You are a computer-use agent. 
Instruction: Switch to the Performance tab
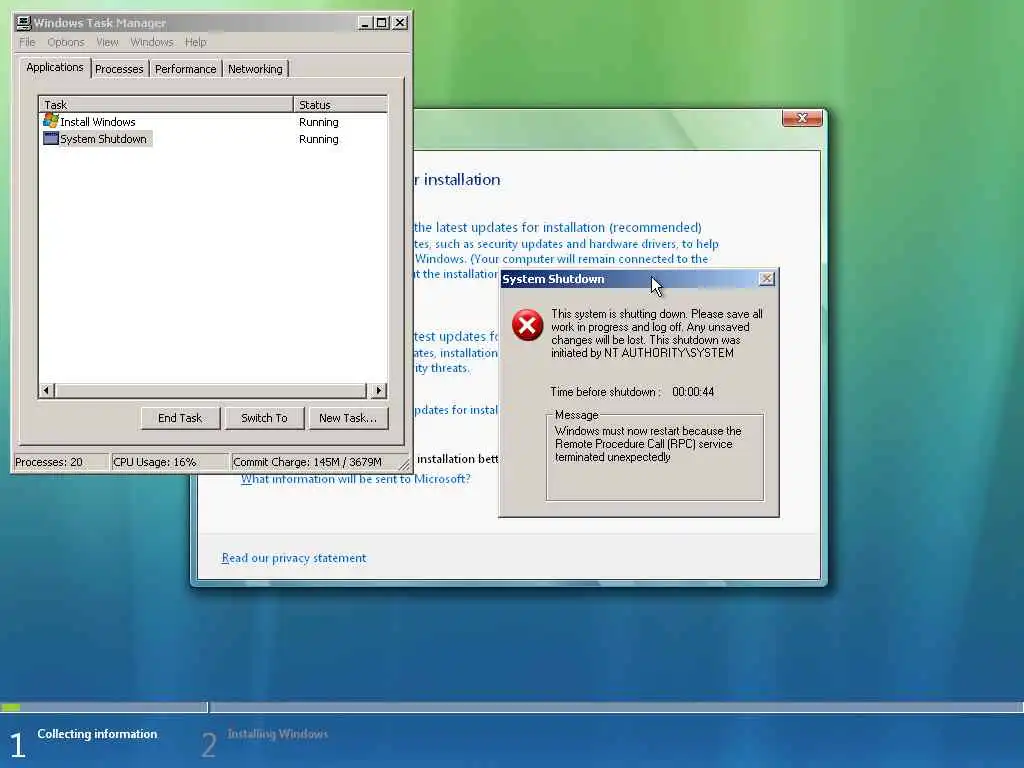185,69
